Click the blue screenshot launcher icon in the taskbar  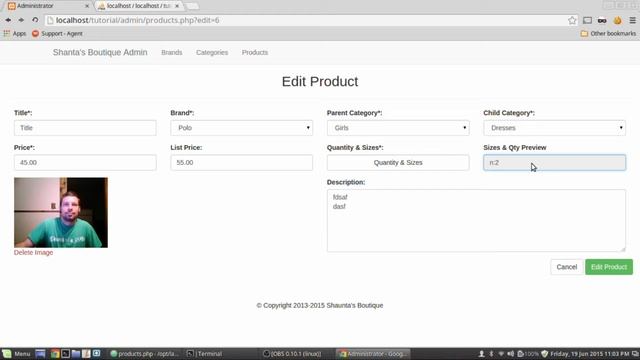point(96,353)
